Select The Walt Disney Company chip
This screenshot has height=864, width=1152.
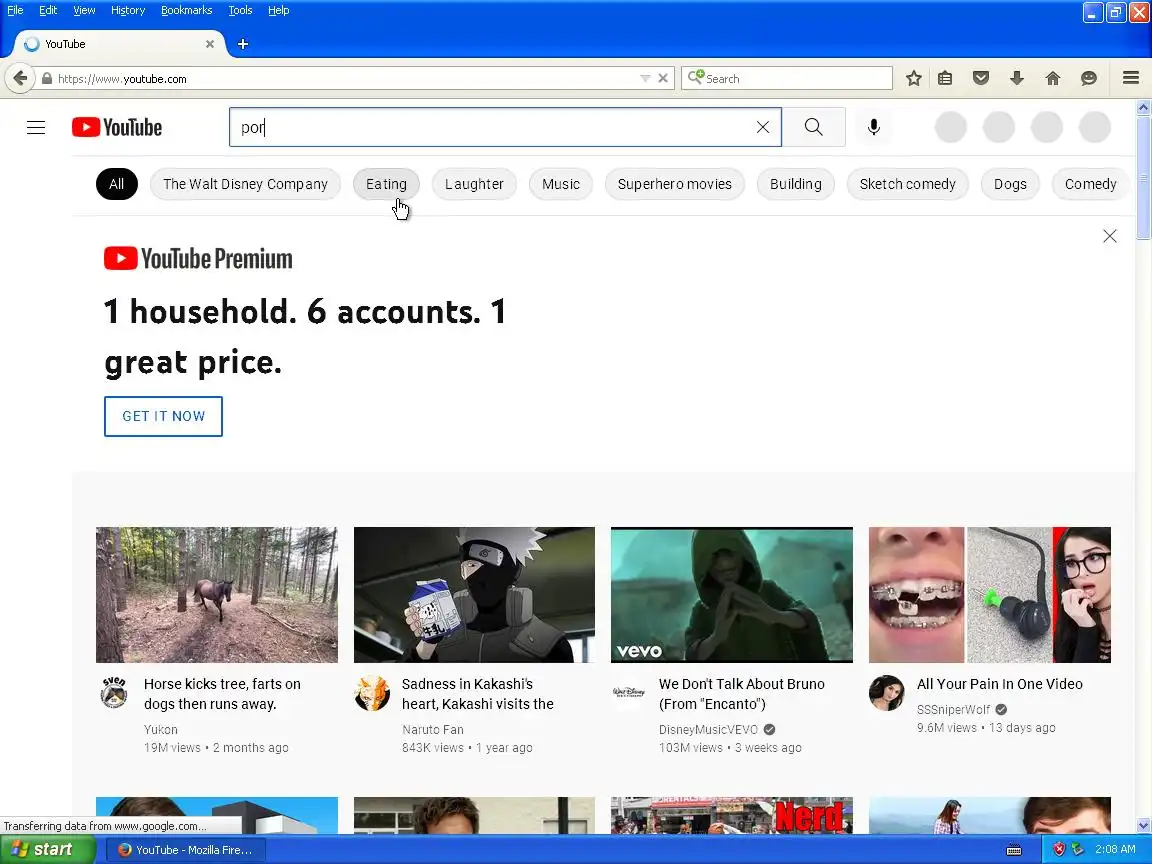[x=245, y=184]
